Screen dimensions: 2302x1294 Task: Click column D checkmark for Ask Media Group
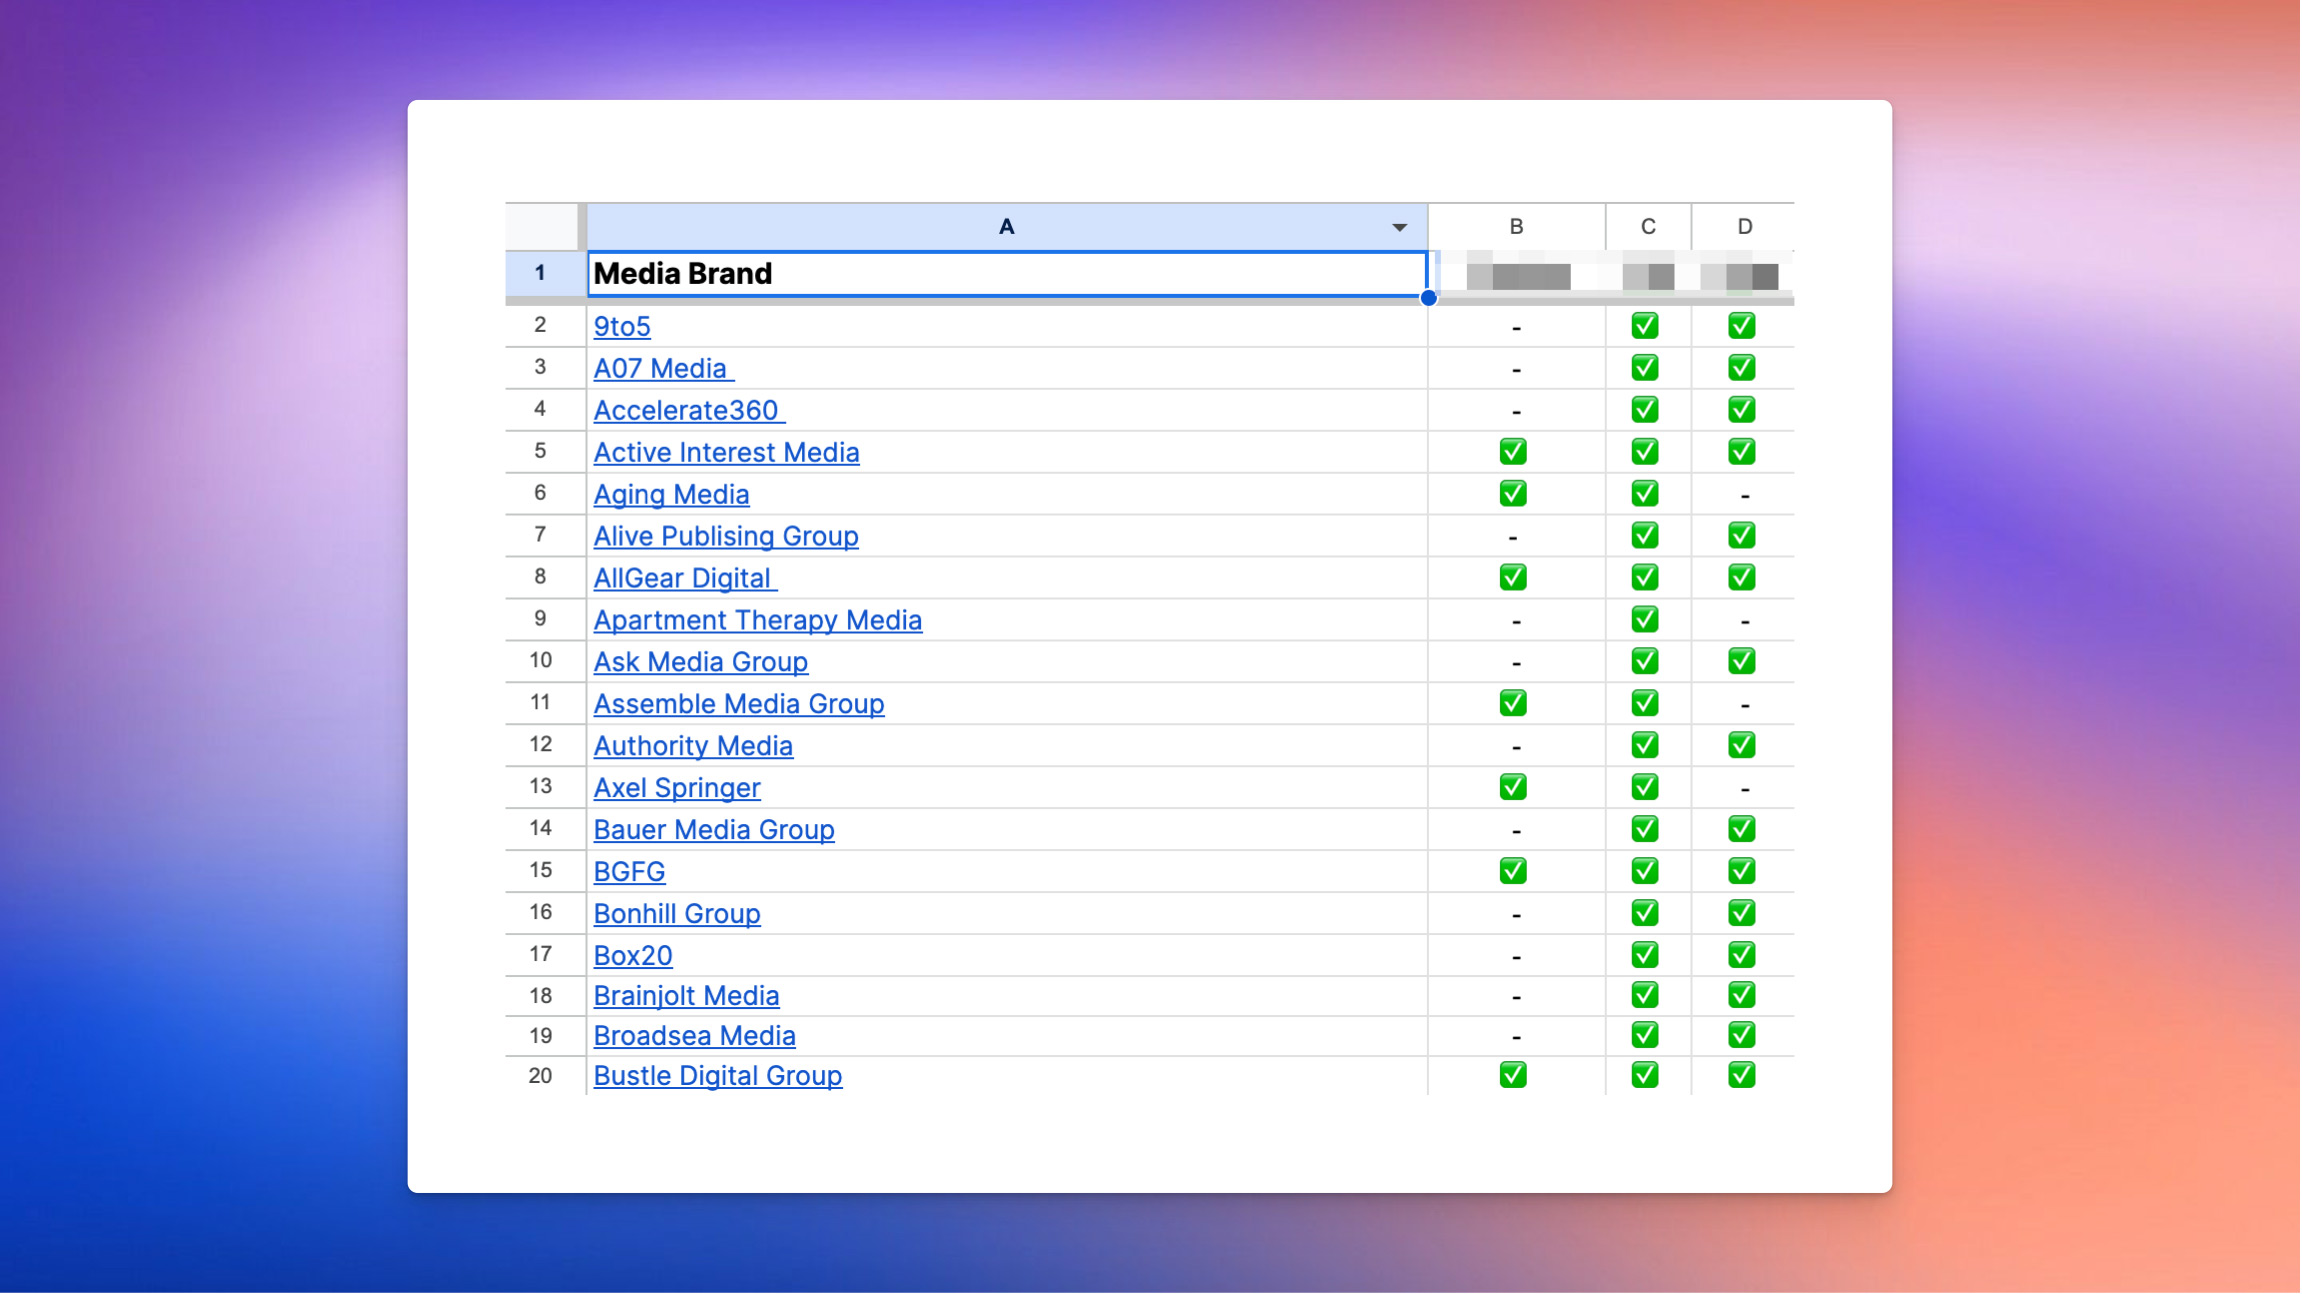[x=1742, y=662]
